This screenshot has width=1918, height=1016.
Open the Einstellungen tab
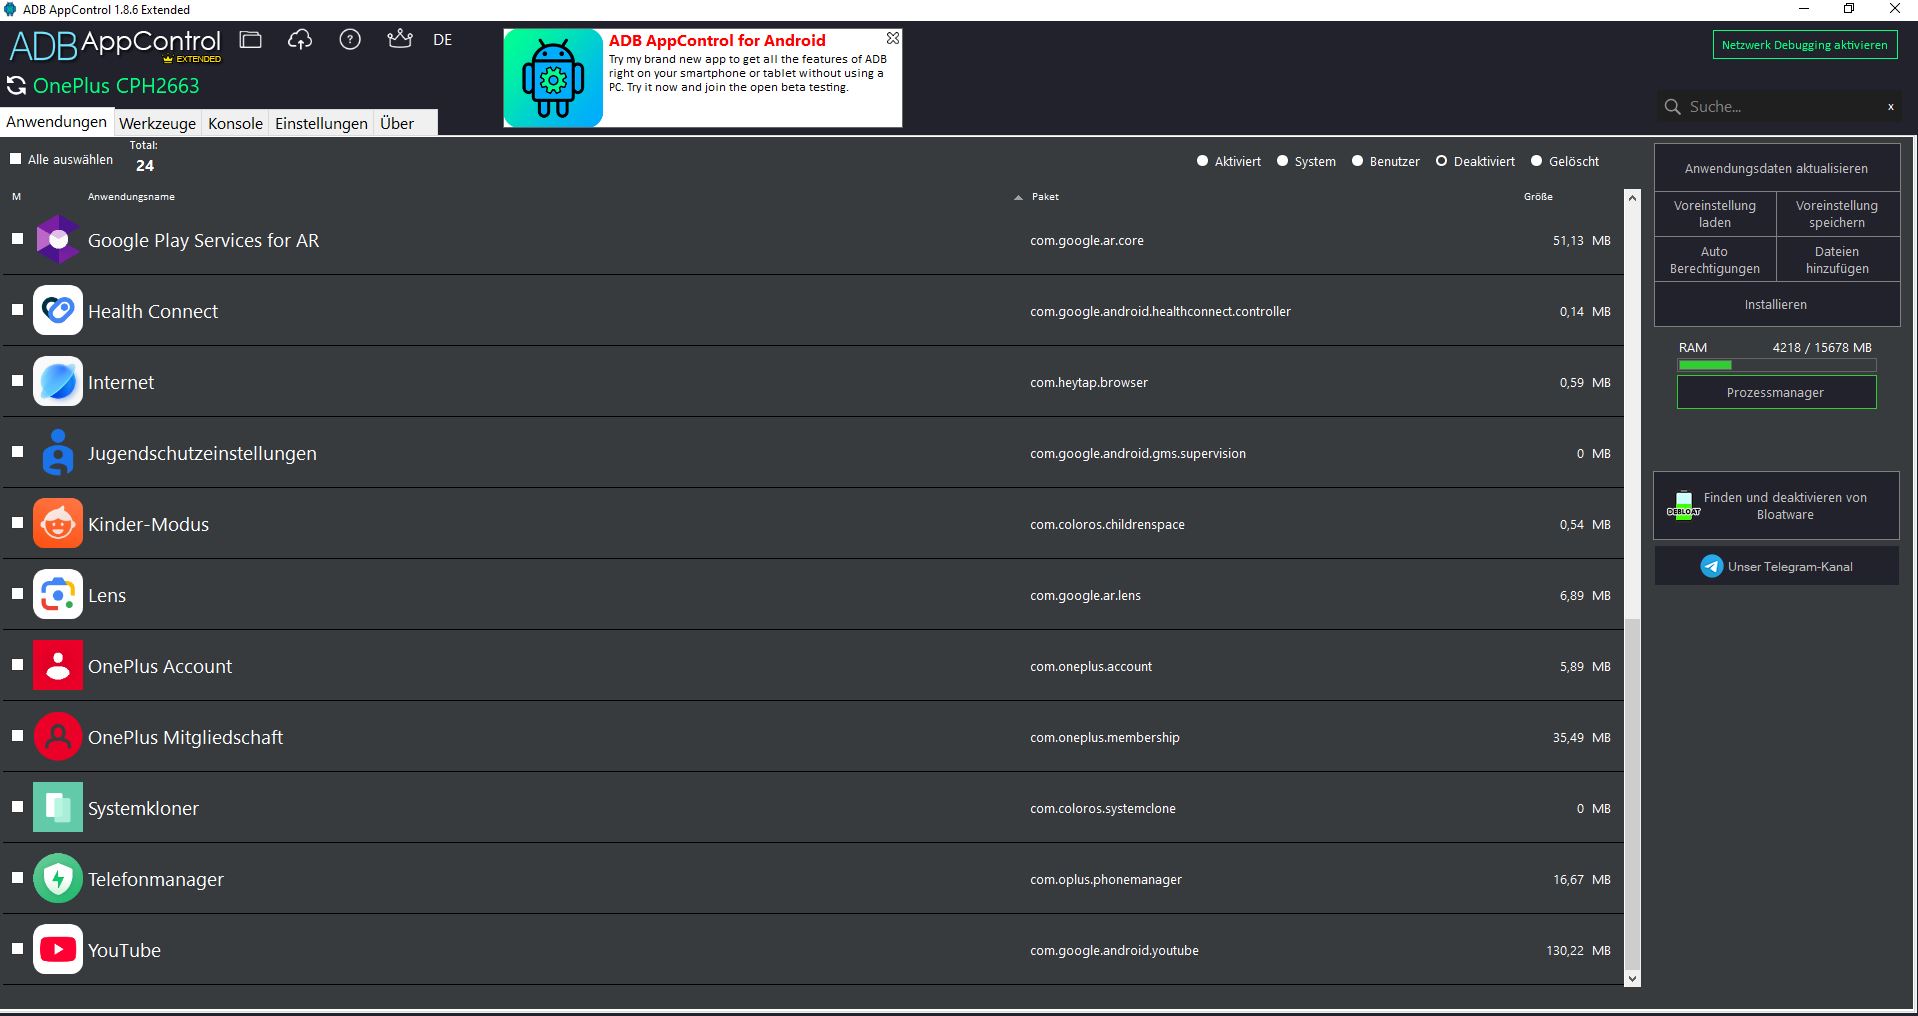pyautogui.click(x=321, y=123)
